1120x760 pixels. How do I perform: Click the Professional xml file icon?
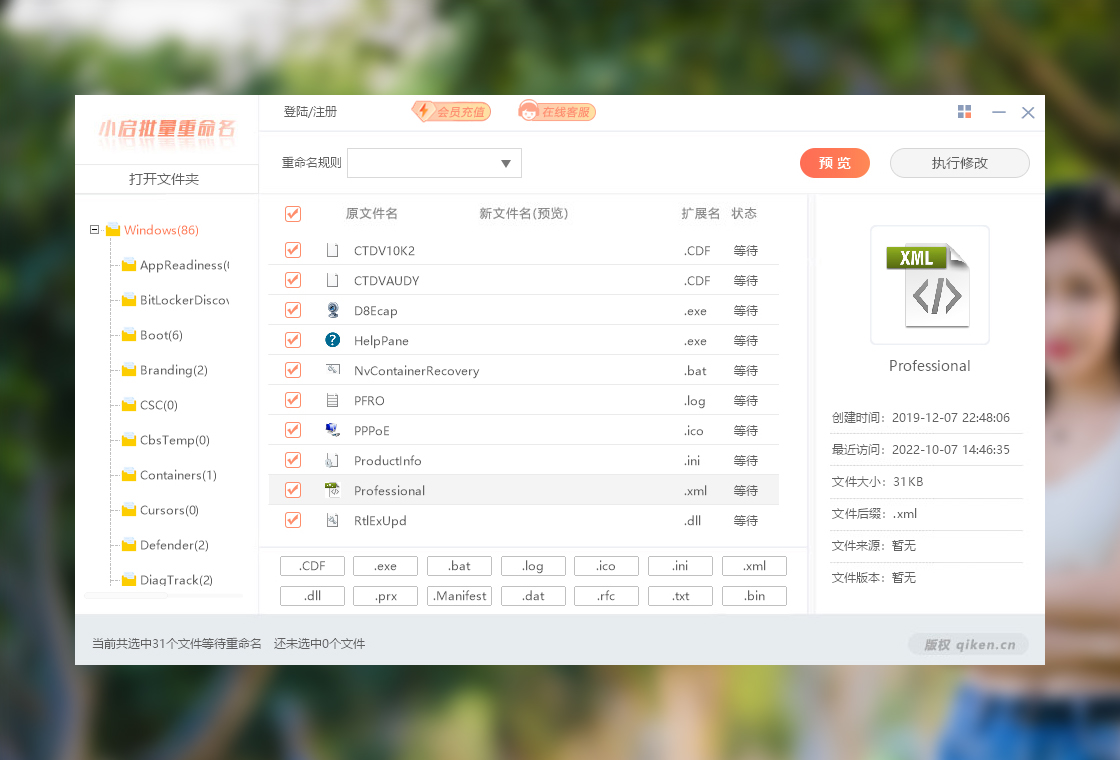tap(332, 490)
